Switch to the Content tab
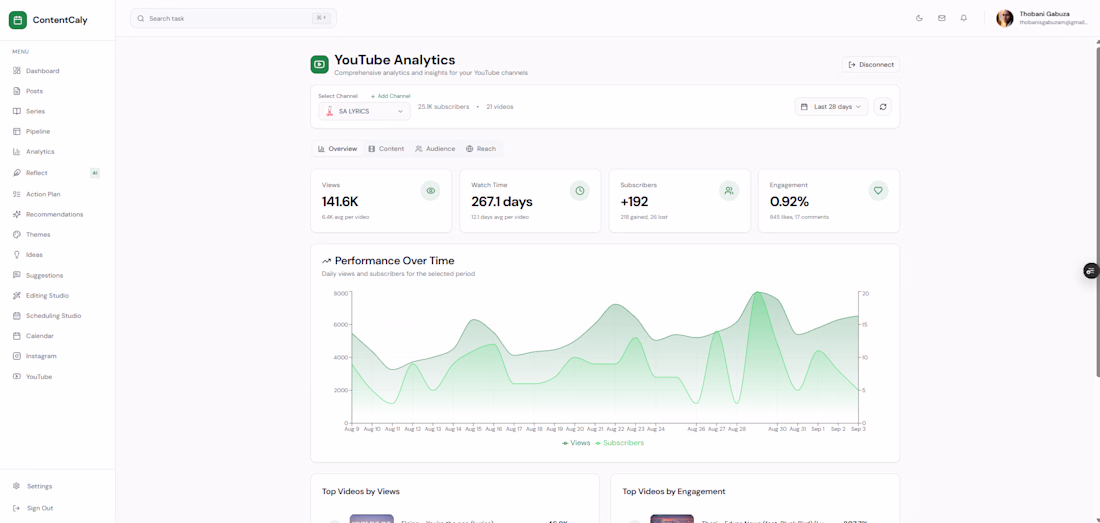 (386, 149)
